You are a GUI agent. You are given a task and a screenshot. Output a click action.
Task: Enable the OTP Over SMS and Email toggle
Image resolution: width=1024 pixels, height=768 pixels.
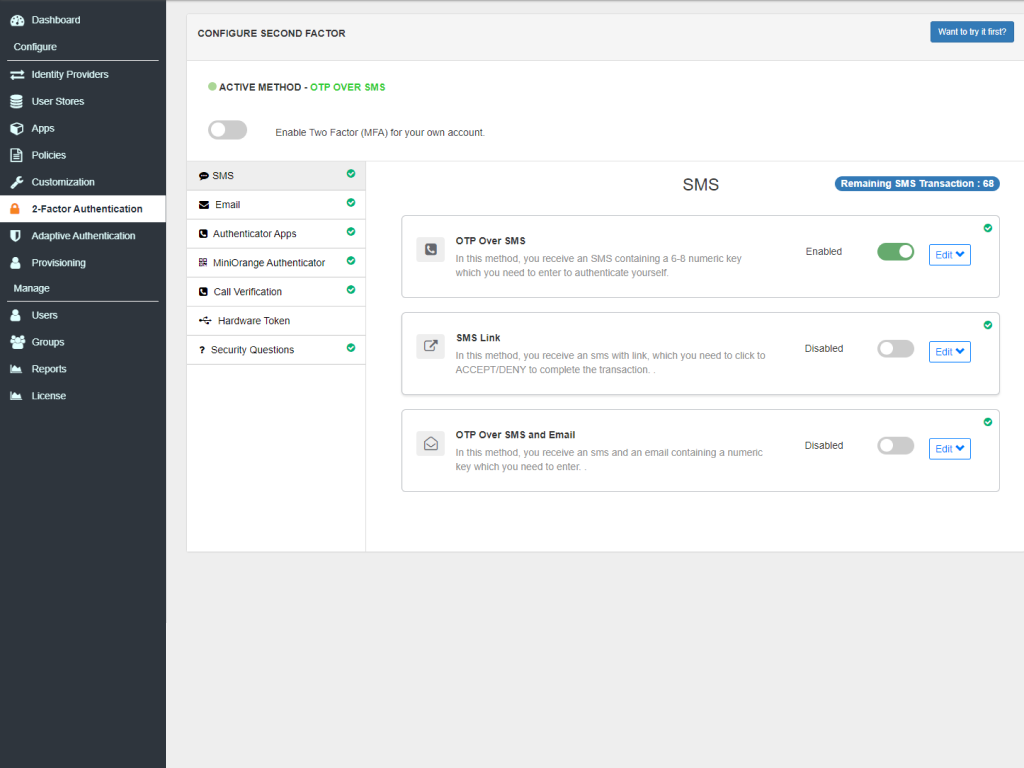pos(895,446)
